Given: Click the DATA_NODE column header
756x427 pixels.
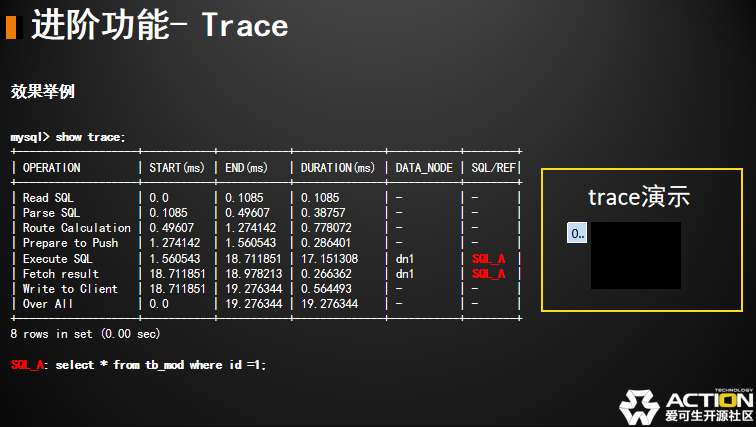Looking at the screenshot, I should tap(424, 168).
